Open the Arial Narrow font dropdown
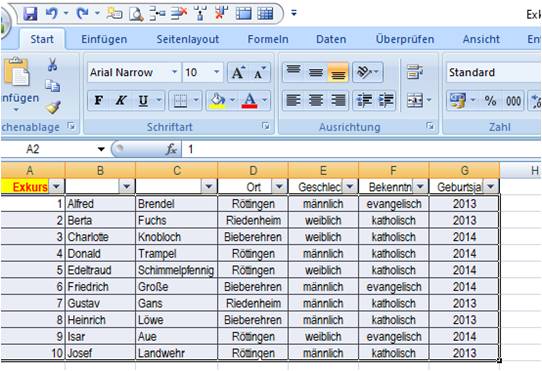 click(x=175, y=72)
